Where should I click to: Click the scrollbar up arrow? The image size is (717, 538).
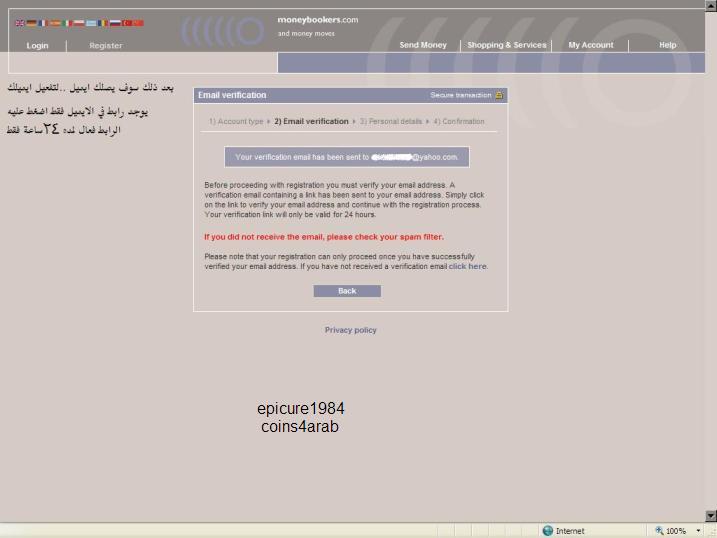tap(711, 5)
